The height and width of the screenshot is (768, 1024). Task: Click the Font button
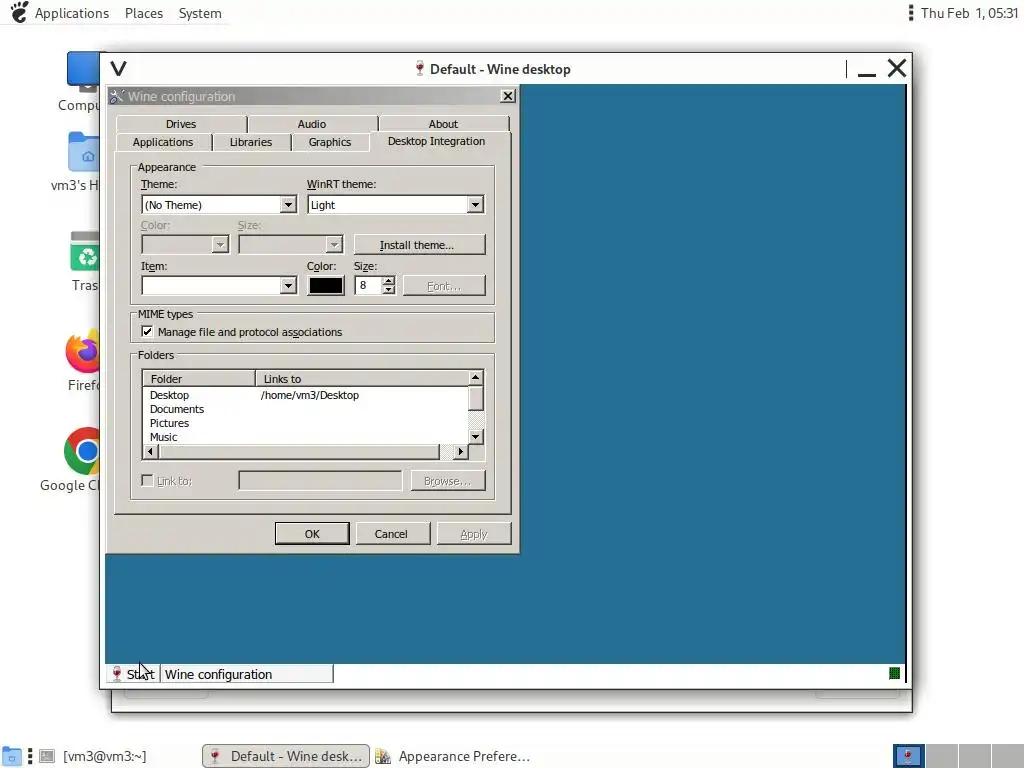[x=444, y=285]
